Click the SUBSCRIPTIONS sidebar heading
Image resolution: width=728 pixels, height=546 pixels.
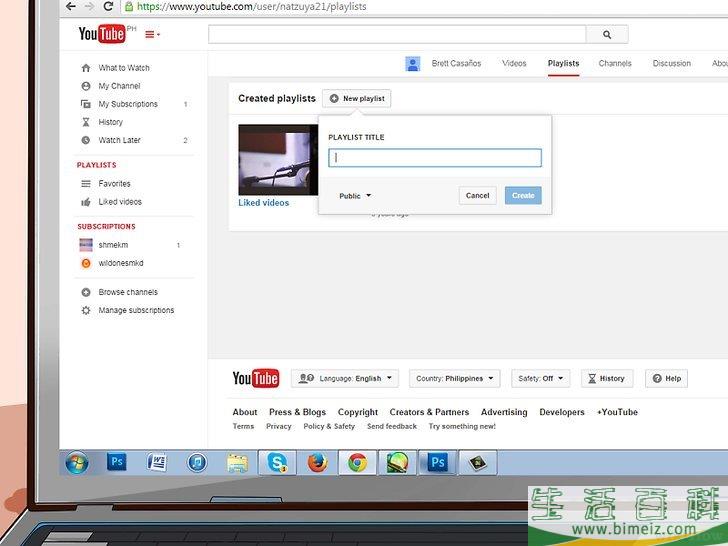coord(106,227)
